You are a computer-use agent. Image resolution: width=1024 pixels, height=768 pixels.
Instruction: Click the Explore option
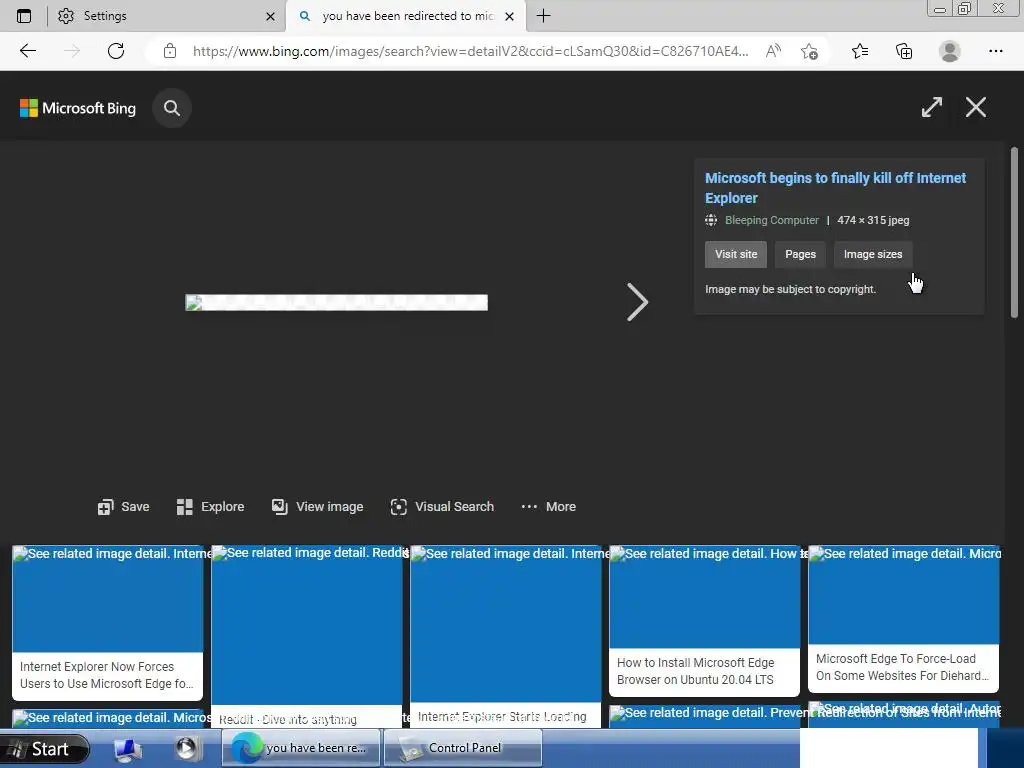tap(210, 507)
